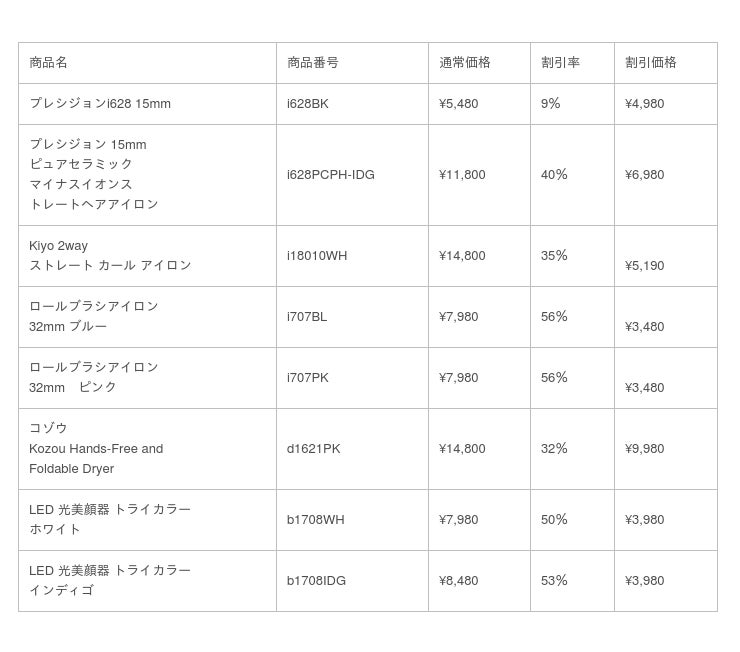Select the i628PCPH-IDG product number cell
This screenshot has height=652, width=740.
[x=331, y=175]
